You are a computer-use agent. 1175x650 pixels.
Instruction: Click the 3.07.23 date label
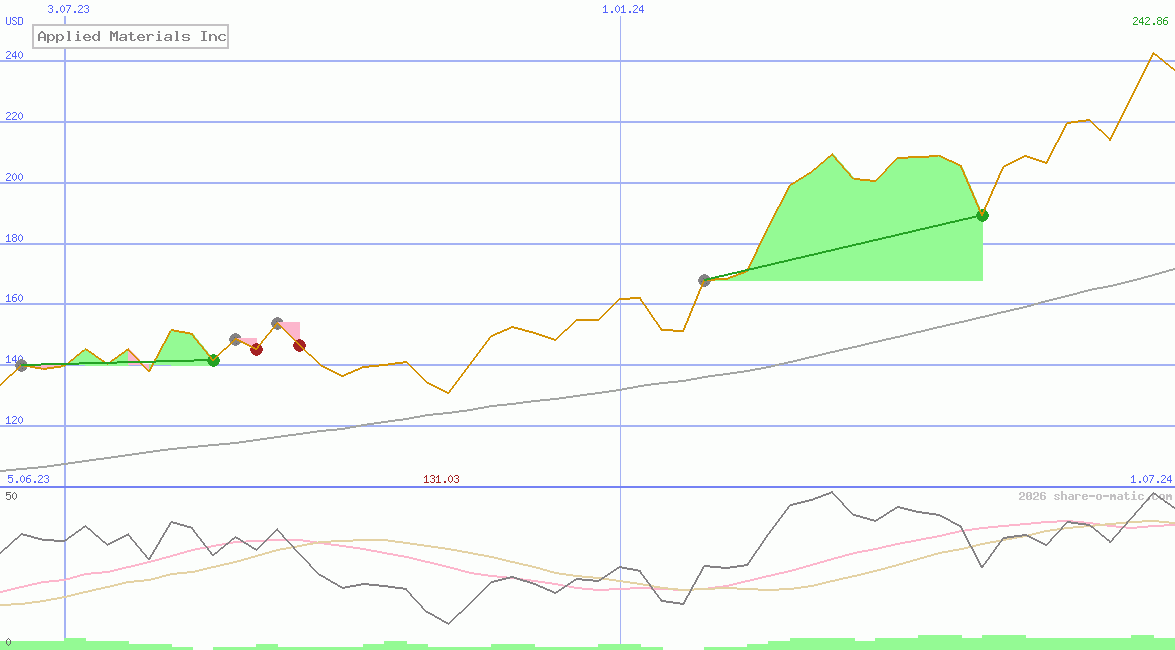pyautogui.click(x=68, y=9)
